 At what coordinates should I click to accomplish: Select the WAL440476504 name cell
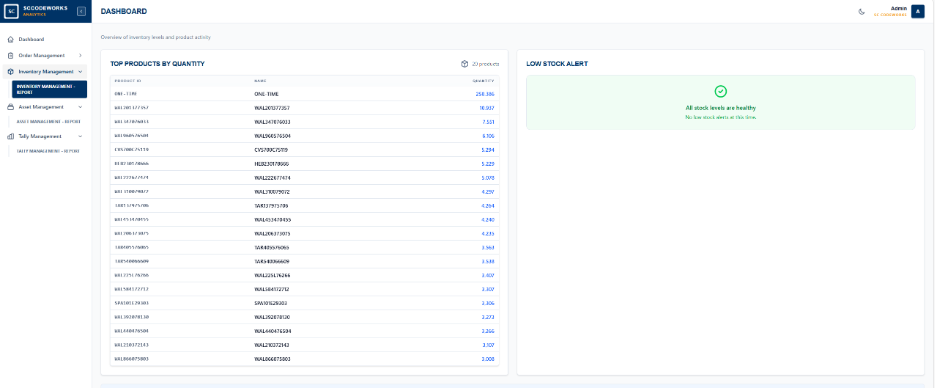click(272, 331)
